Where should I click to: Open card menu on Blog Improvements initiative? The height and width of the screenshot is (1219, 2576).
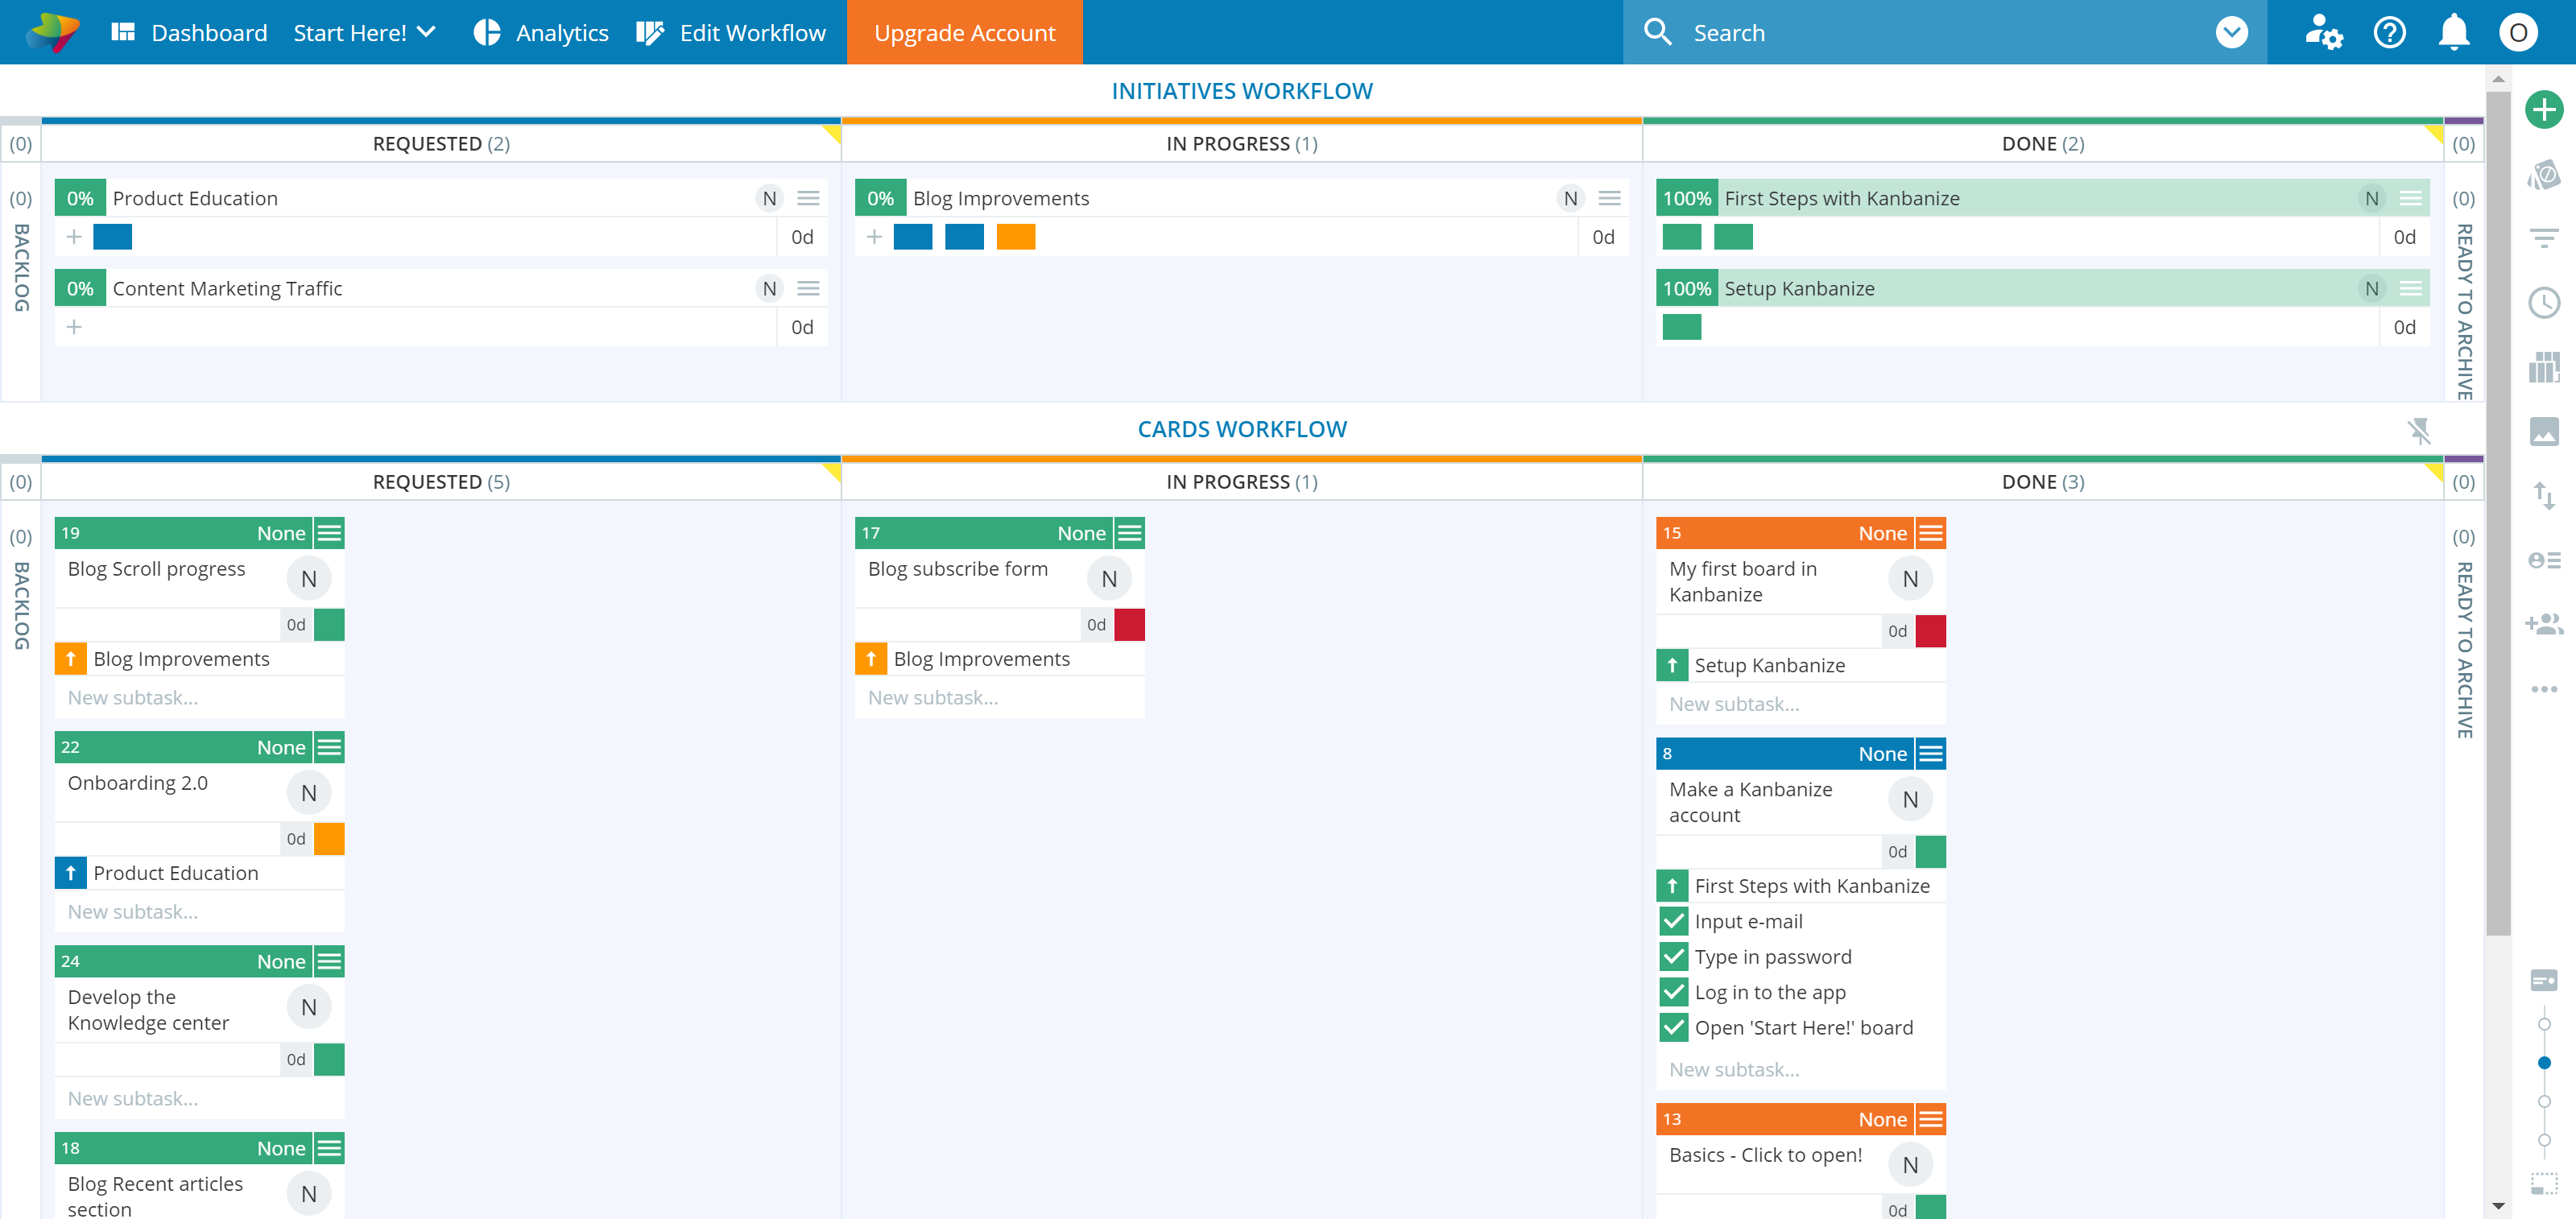pyautogui.click(x=1610, y=198)
